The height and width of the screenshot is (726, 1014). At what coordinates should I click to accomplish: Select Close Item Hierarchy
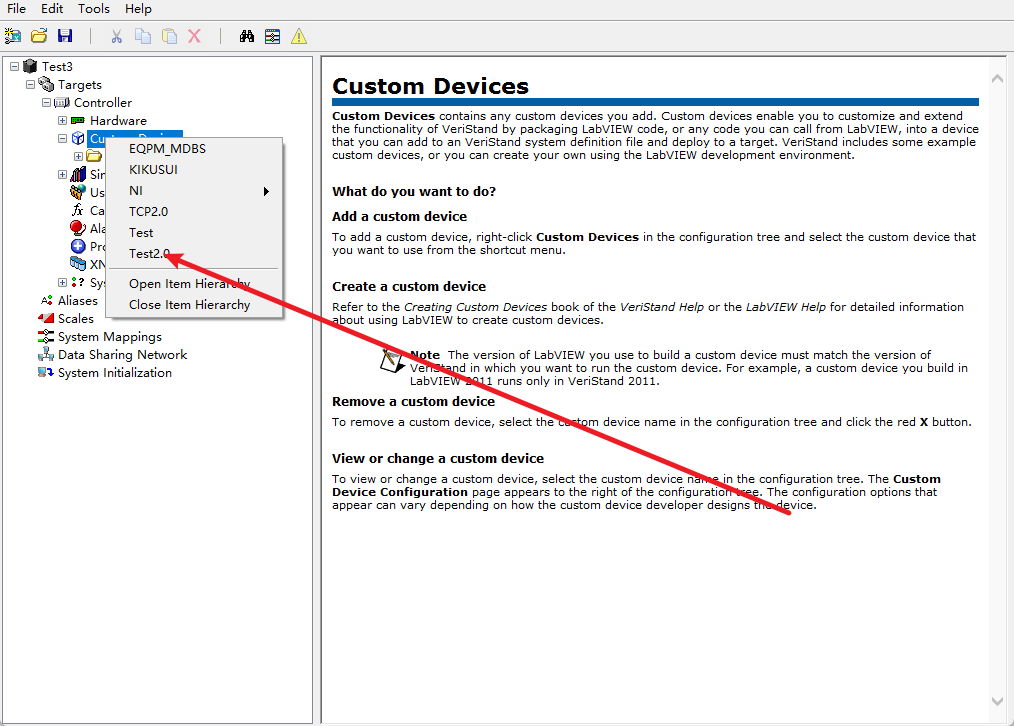[x=194, y=304]
